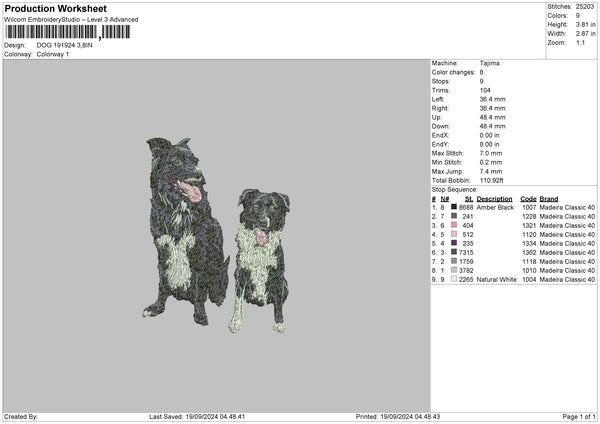Click the 'Description' column header
The height and width of the screenshot is (424, 600).
[x=494, y=199]
